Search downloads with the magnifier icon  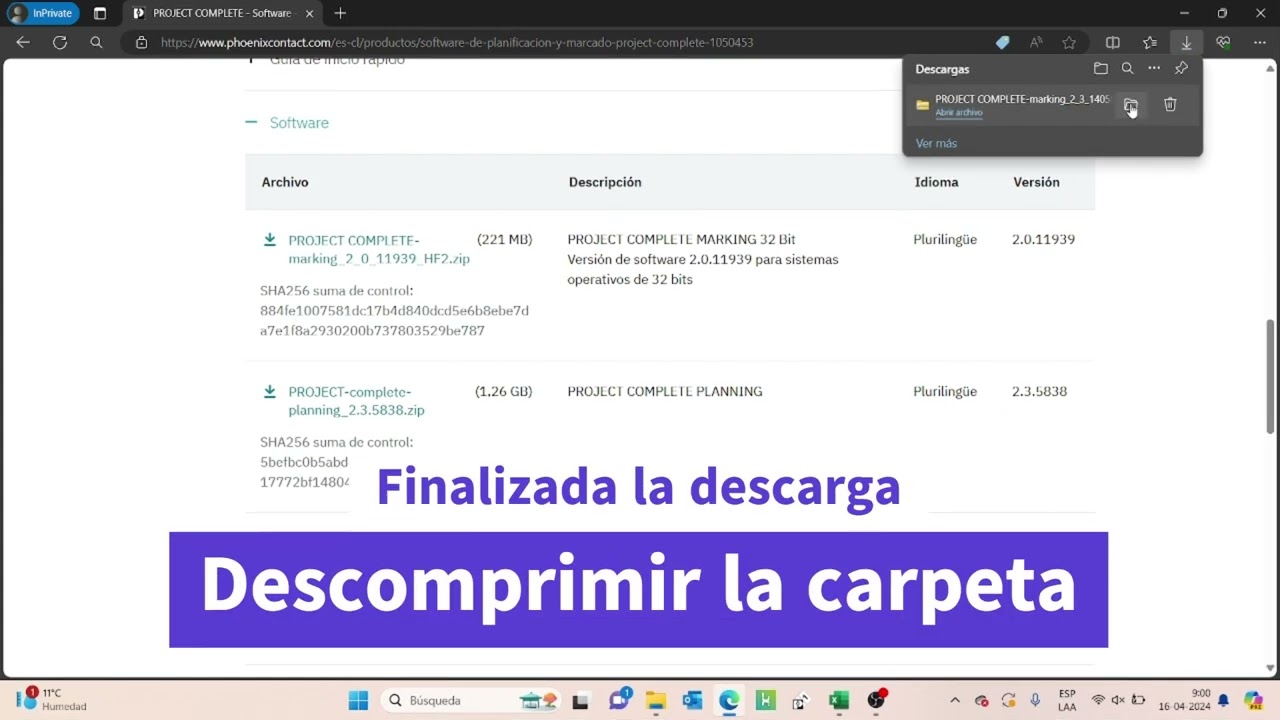coord(1127,69)
